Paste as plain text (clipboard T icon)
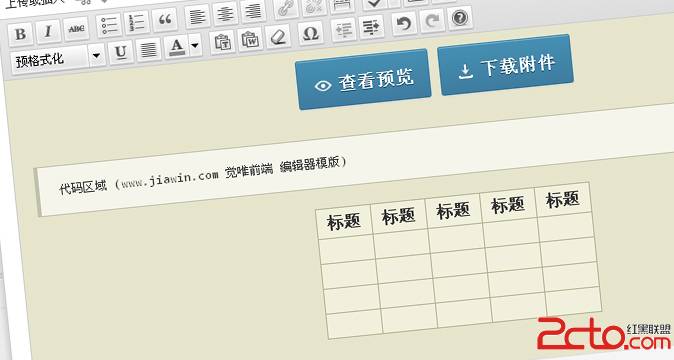Screen dimensions: 674x360 (x=222, y=42)
